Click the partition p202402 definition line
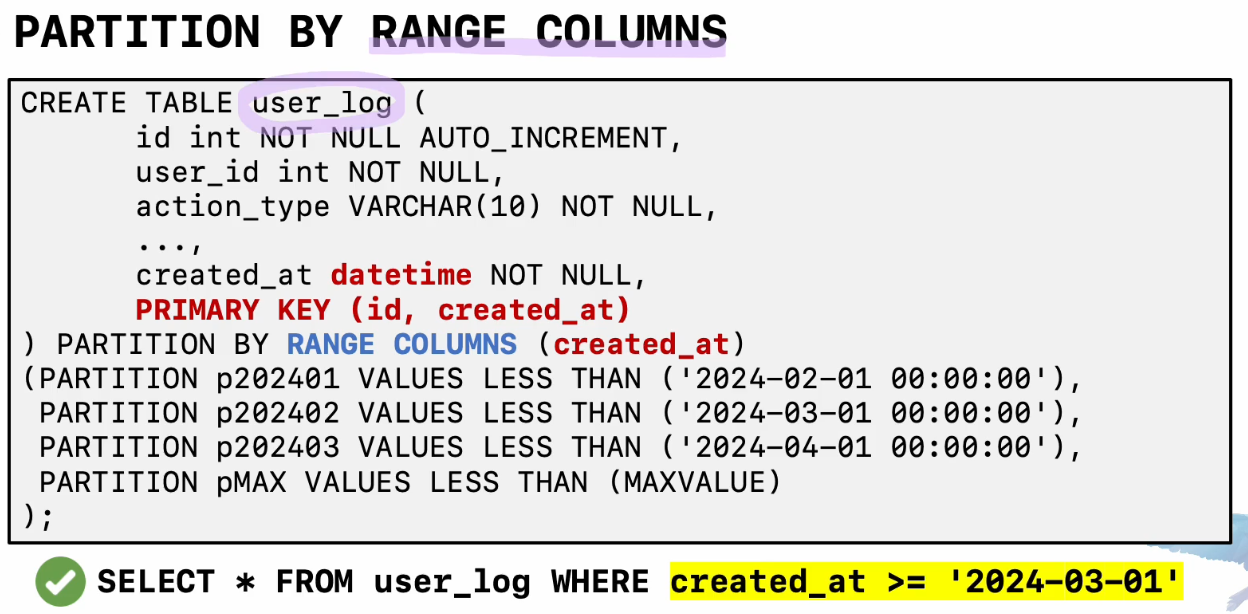This screenshot has width=1248, height=614. click(x=561, y=413)
